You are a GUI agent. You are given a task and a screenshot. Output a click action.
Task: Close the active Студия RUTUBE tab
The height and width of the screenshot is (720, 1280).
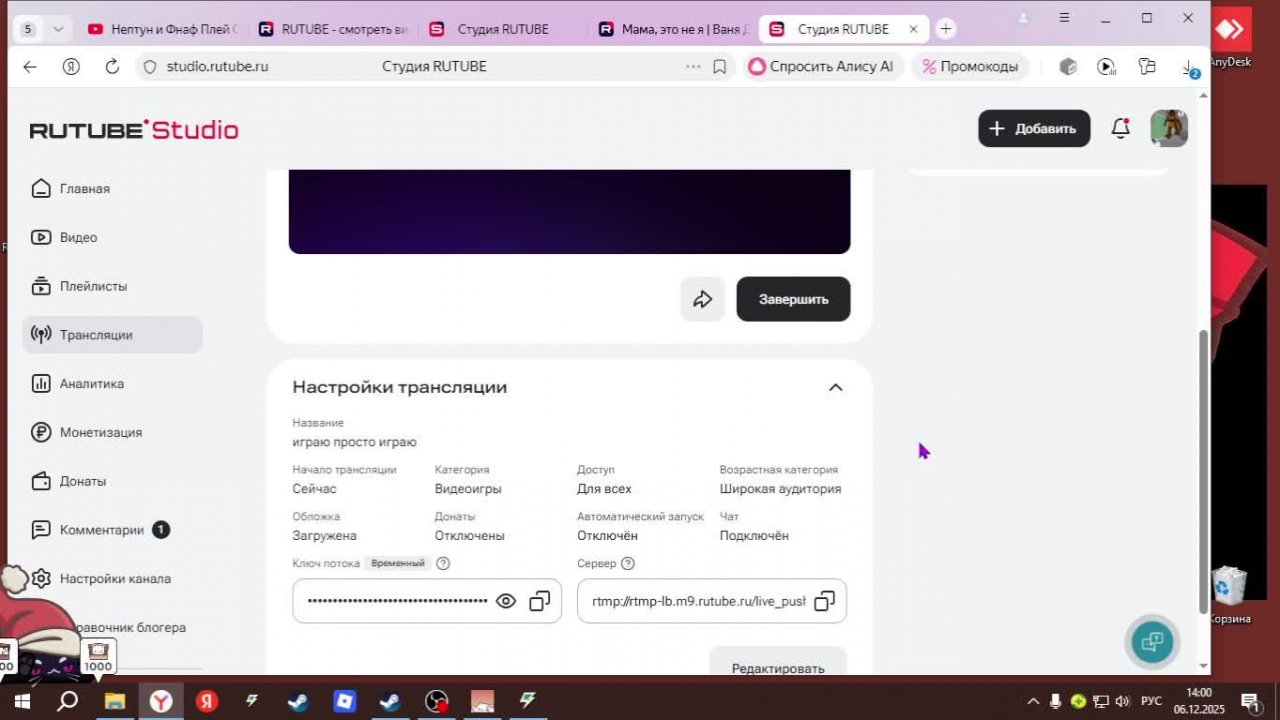(x=913, y=29)
